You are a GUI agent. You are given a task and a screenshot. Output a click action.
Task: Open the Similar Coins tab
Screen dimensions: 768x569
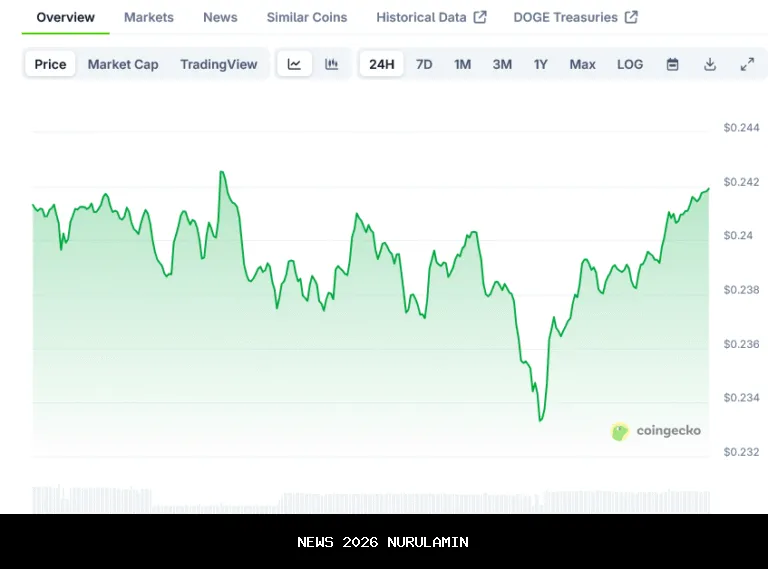(x=307, y=17)
